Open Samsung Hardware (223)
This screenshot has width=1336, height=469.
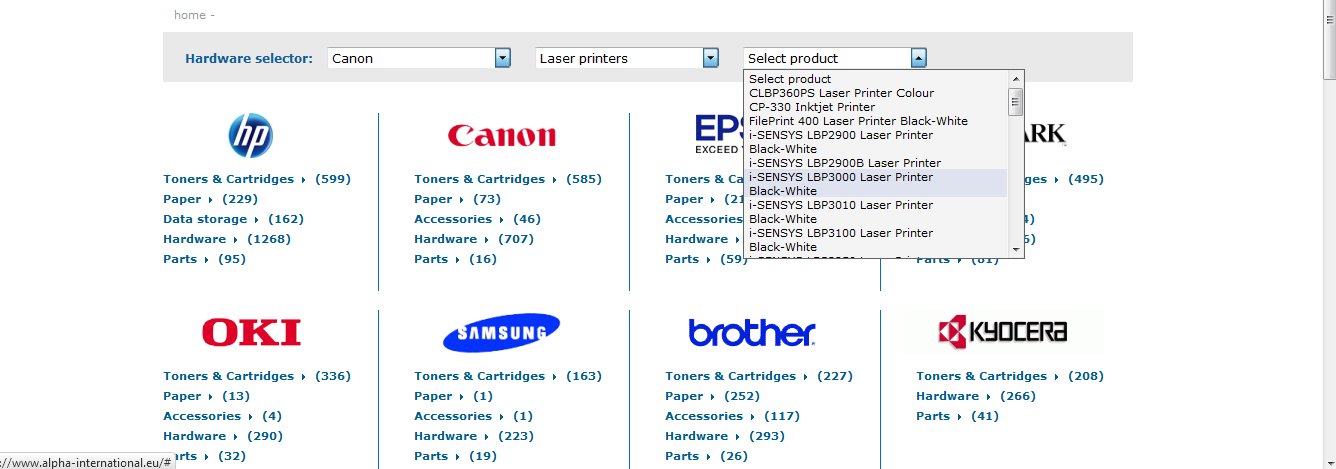(x=474, y=436)
